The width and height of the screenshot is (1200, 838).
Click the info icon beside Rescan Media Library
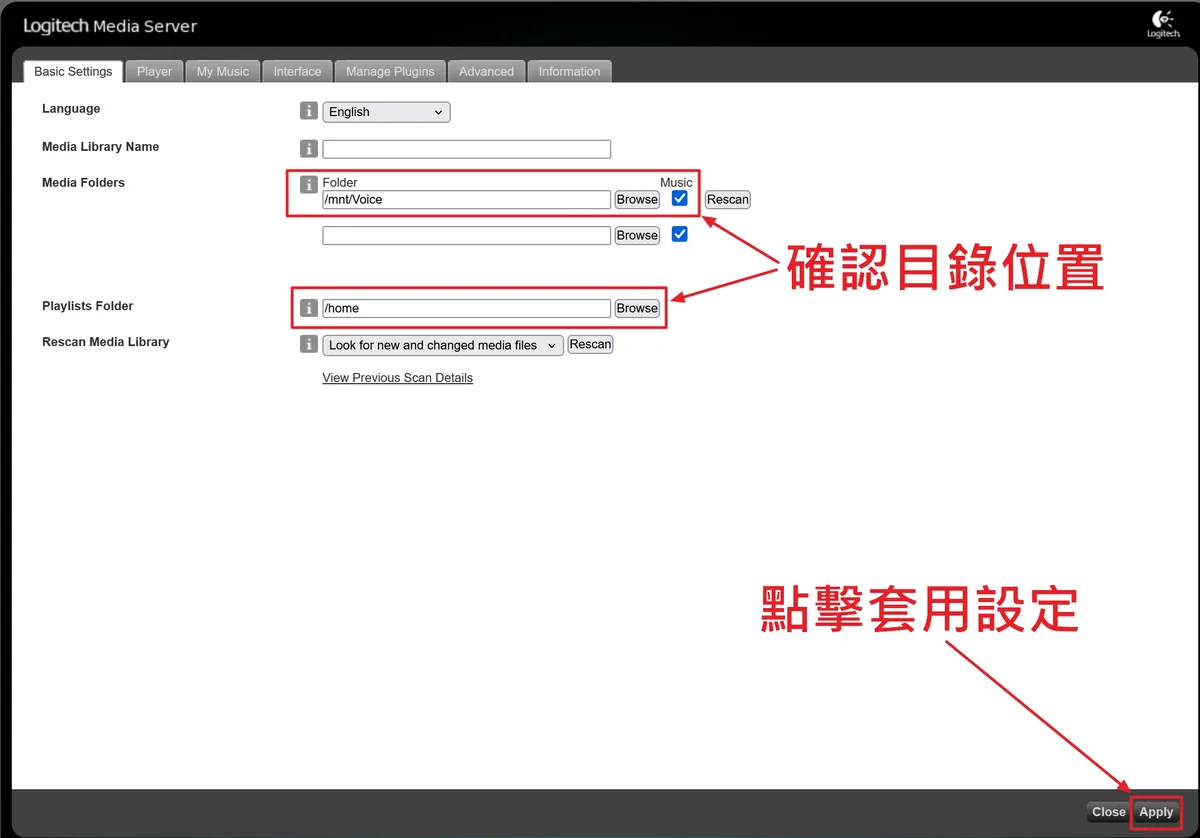309,344
